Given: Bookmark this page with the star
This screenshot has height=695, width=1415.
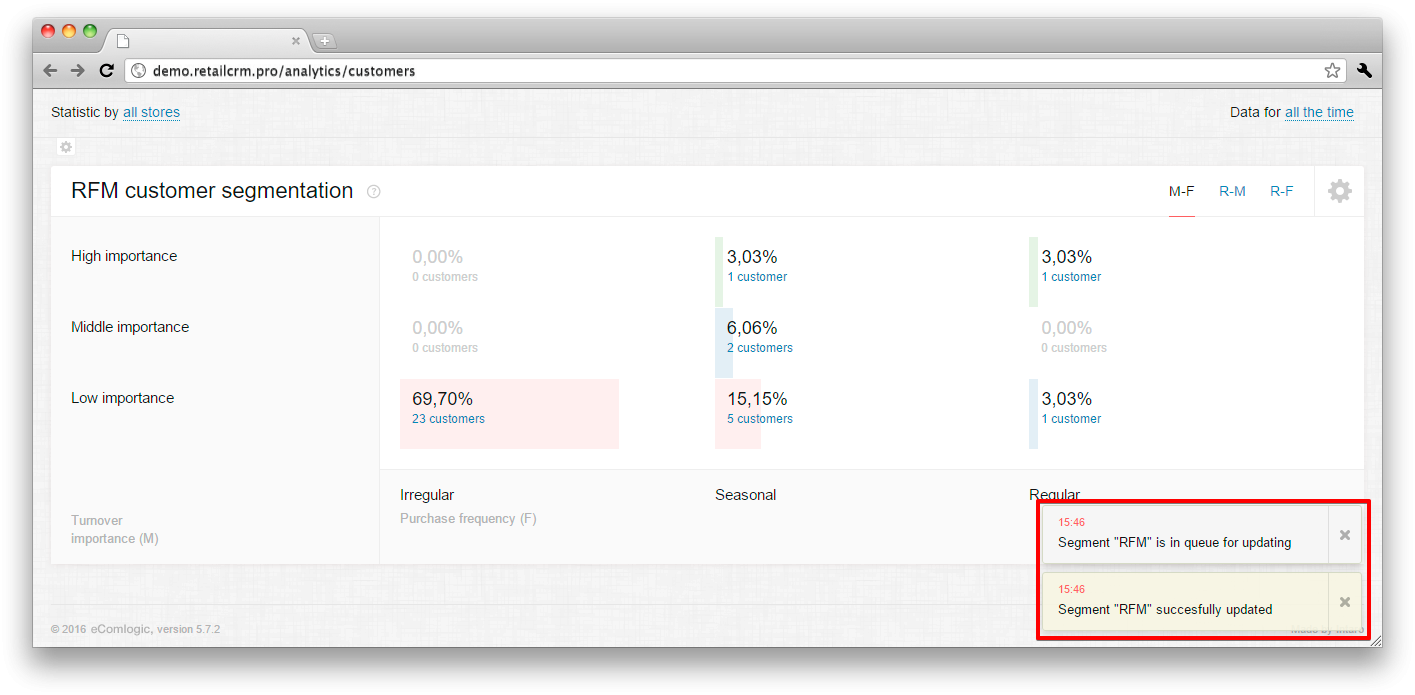Looking at the screenshot, I should [1332, 71].
